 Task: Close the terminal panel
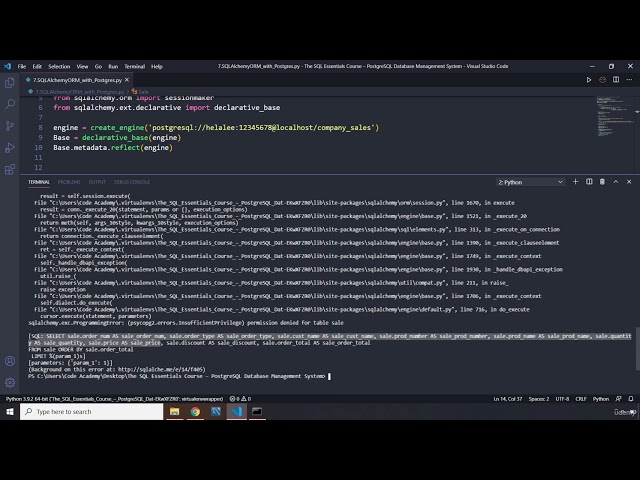pyautogui.click(x=629, y=182)
